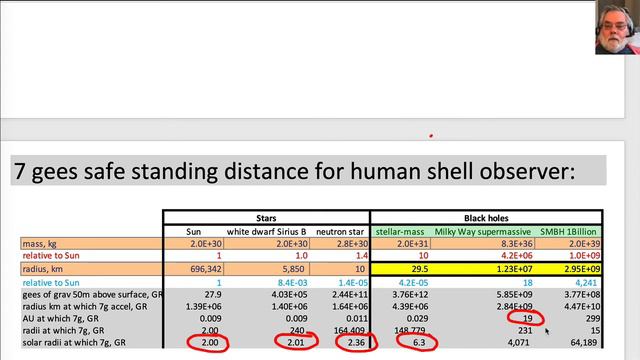Click the white dwarf radii value 240

297,331
